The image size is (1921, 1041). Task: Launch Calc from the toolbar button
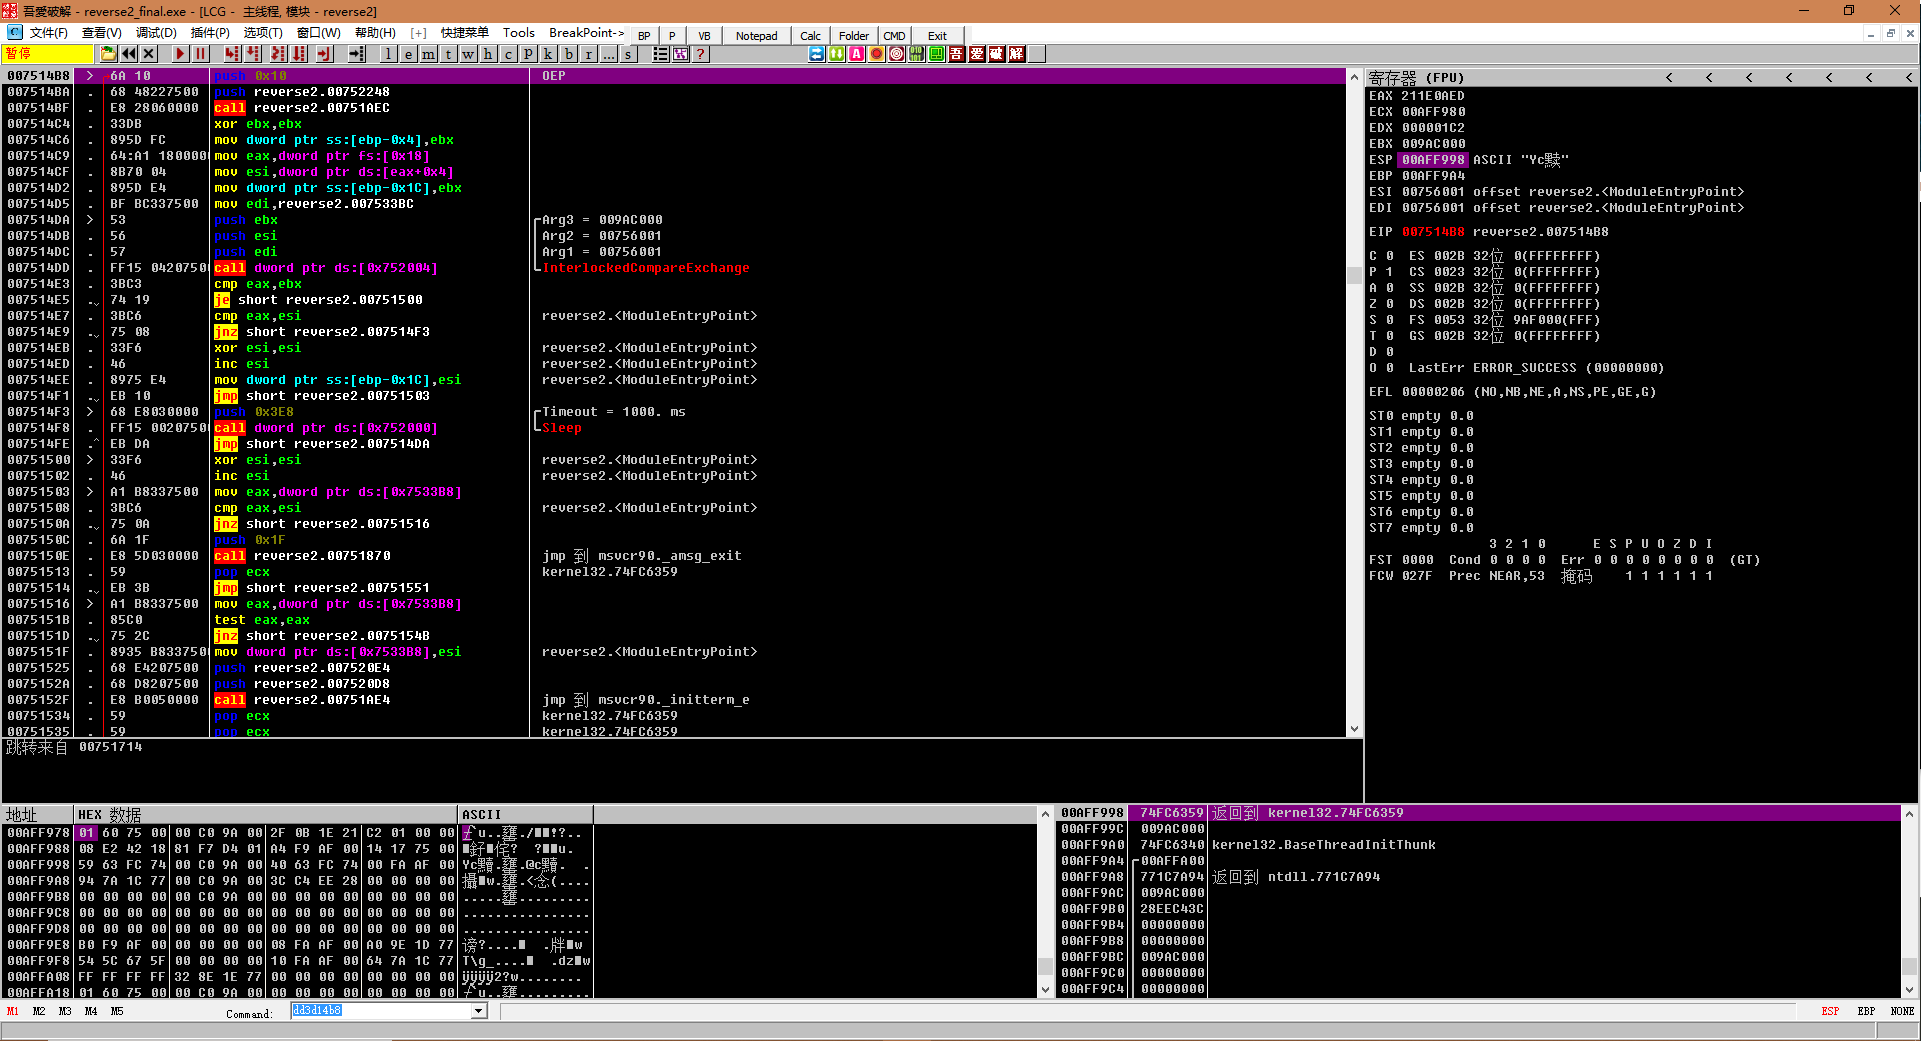pyautogui.click(x=811, y=36)
